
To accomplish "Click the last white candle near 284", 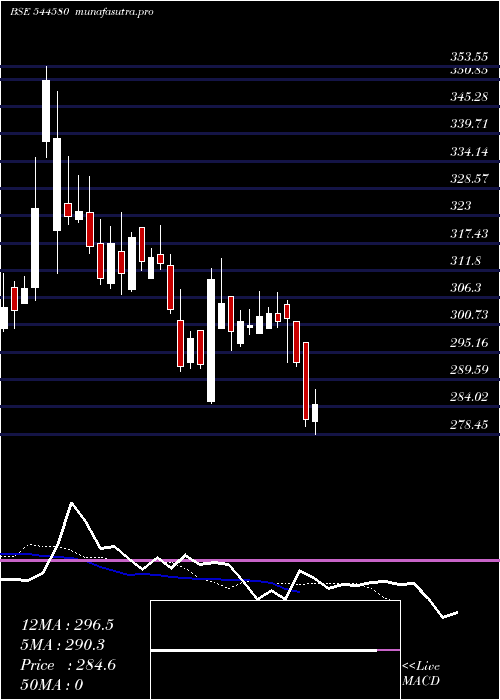I will tap(315, 412).
